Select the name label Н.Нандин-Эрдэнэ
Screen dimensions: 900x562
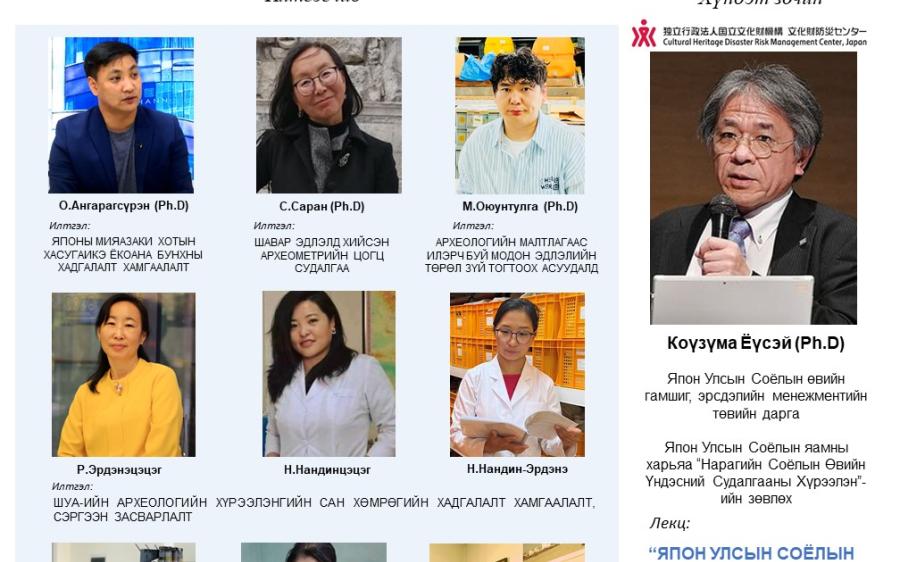click(x=517, y=469)
